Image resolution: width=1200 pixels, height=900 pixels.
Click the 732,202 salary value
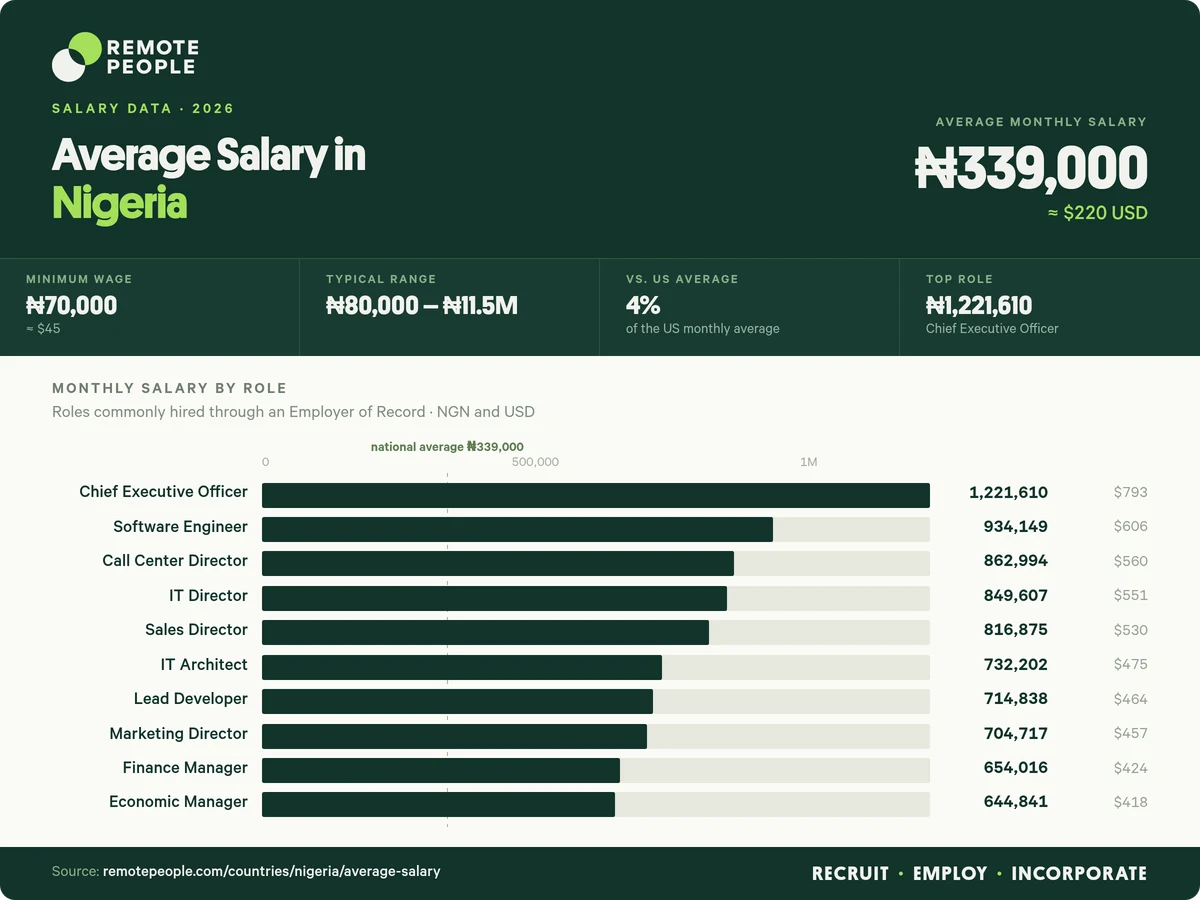point(1016,664)
